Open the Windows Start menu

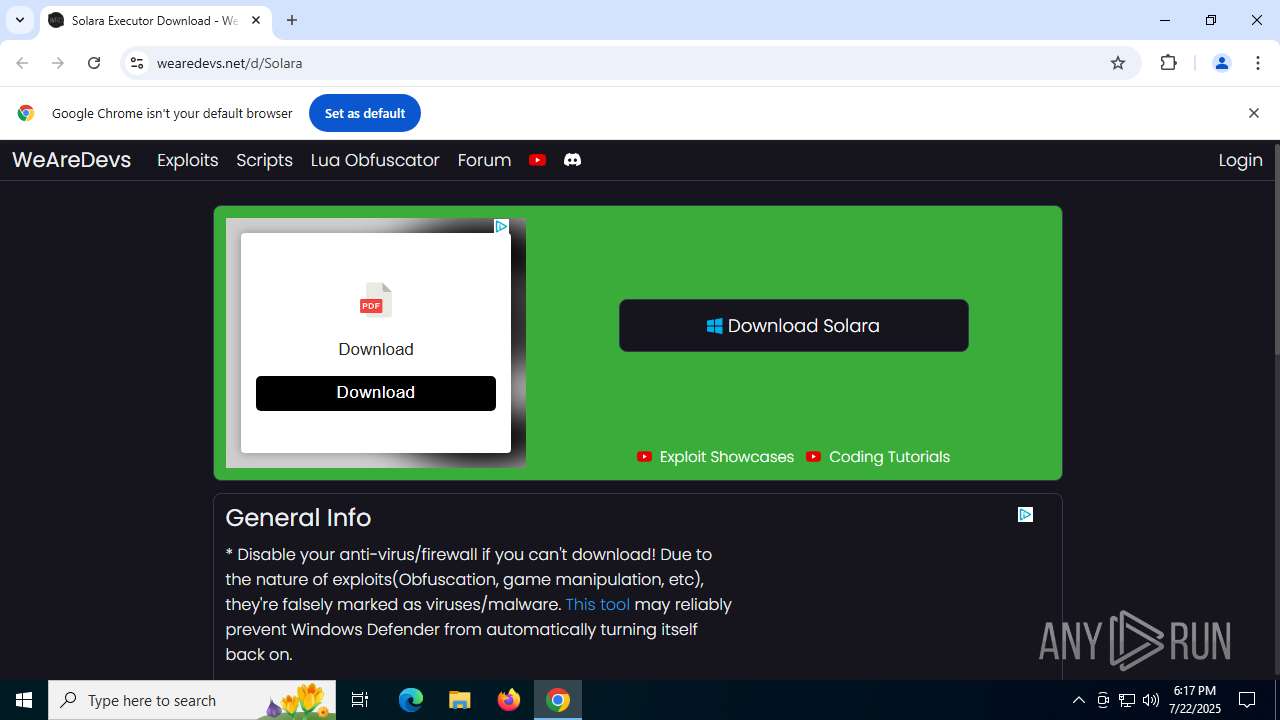[x=24, y=700]
